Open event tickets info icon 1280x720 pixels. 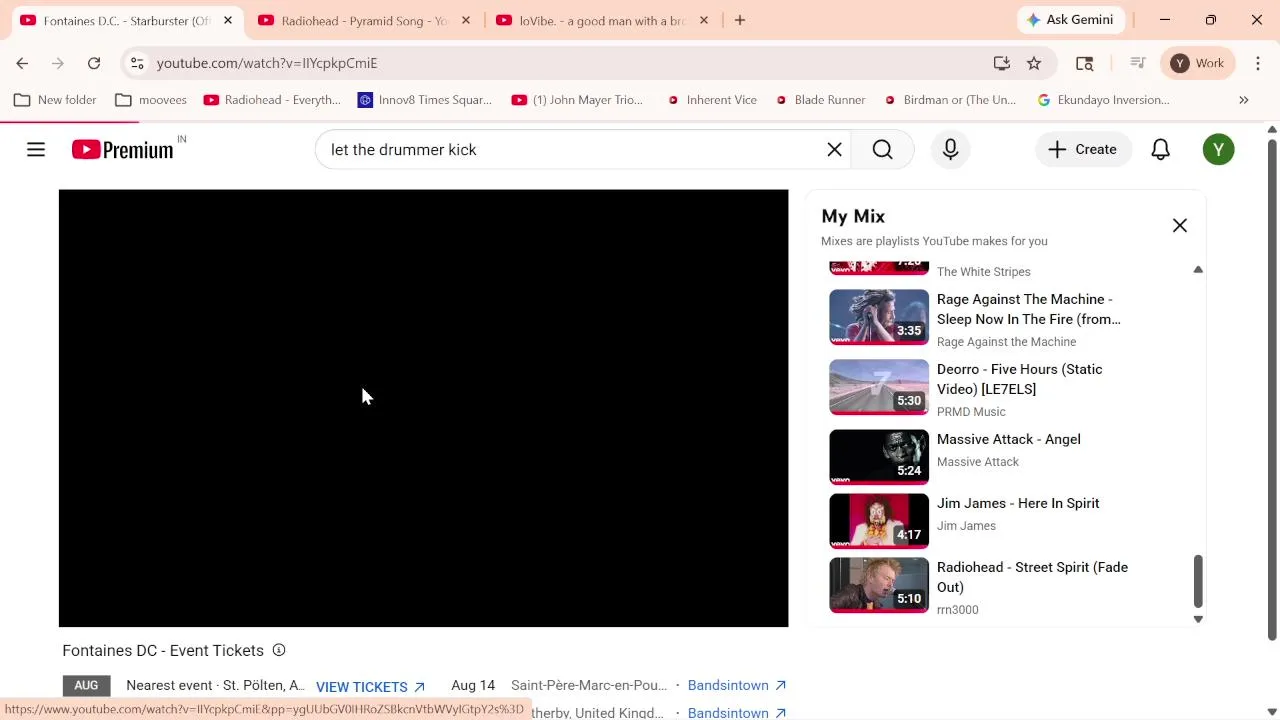279,650
